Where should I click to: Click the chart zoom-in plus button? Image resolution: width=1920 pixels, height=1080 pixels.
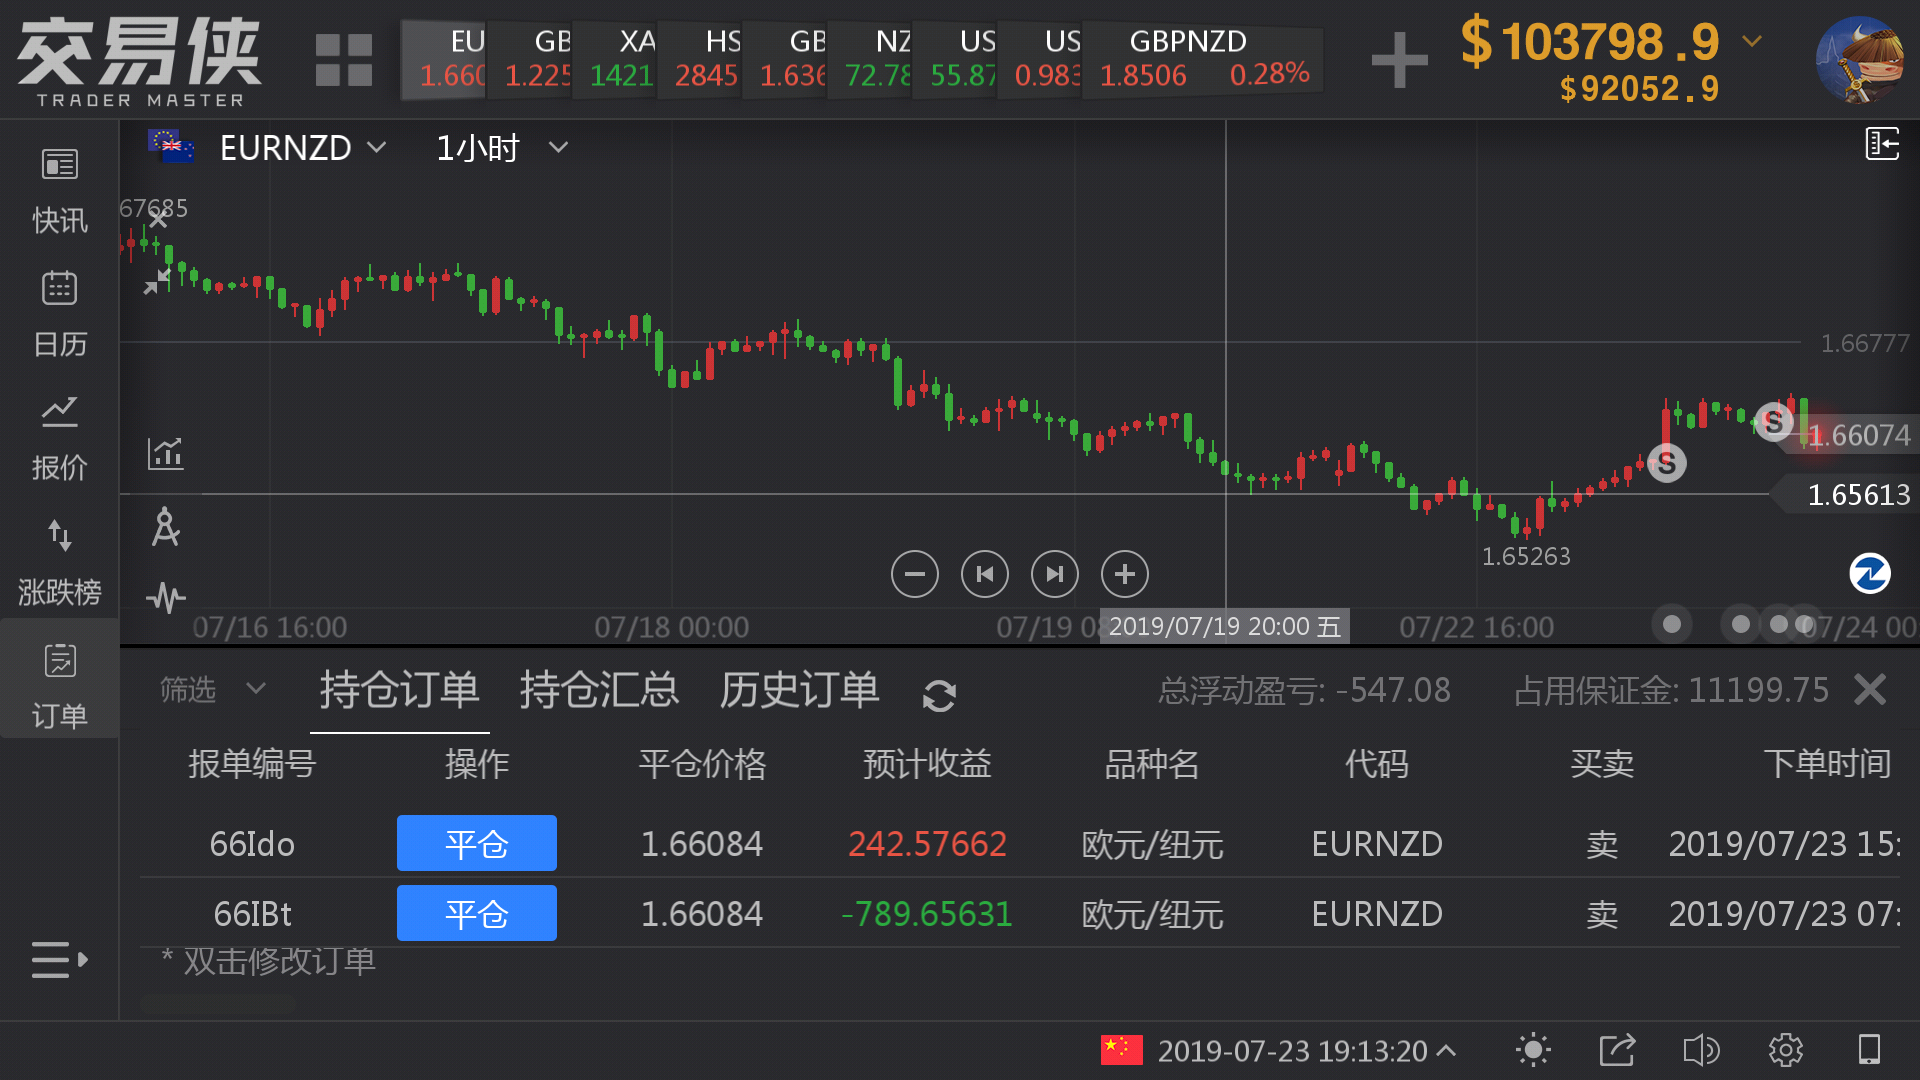[1124, 574]
